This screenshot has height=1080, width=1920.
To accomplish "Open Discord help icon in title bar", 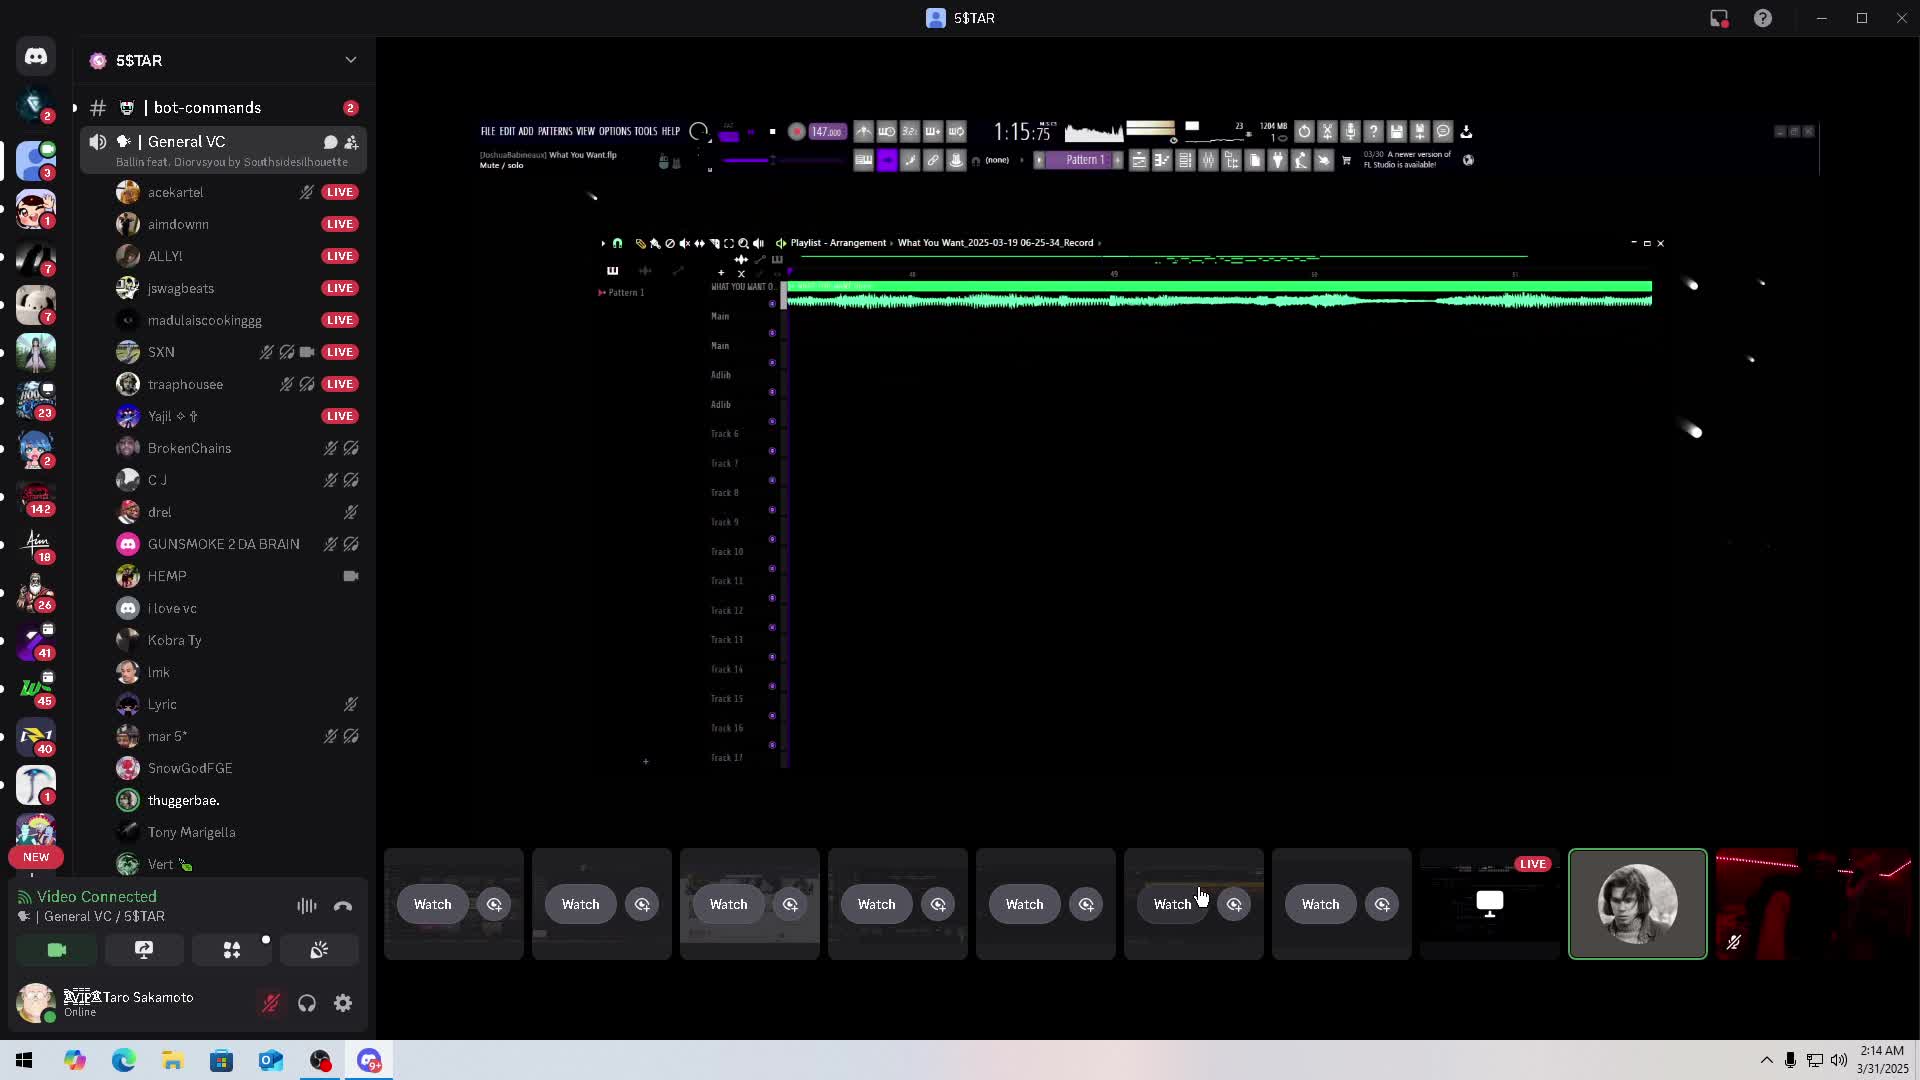I will 1763,18.
